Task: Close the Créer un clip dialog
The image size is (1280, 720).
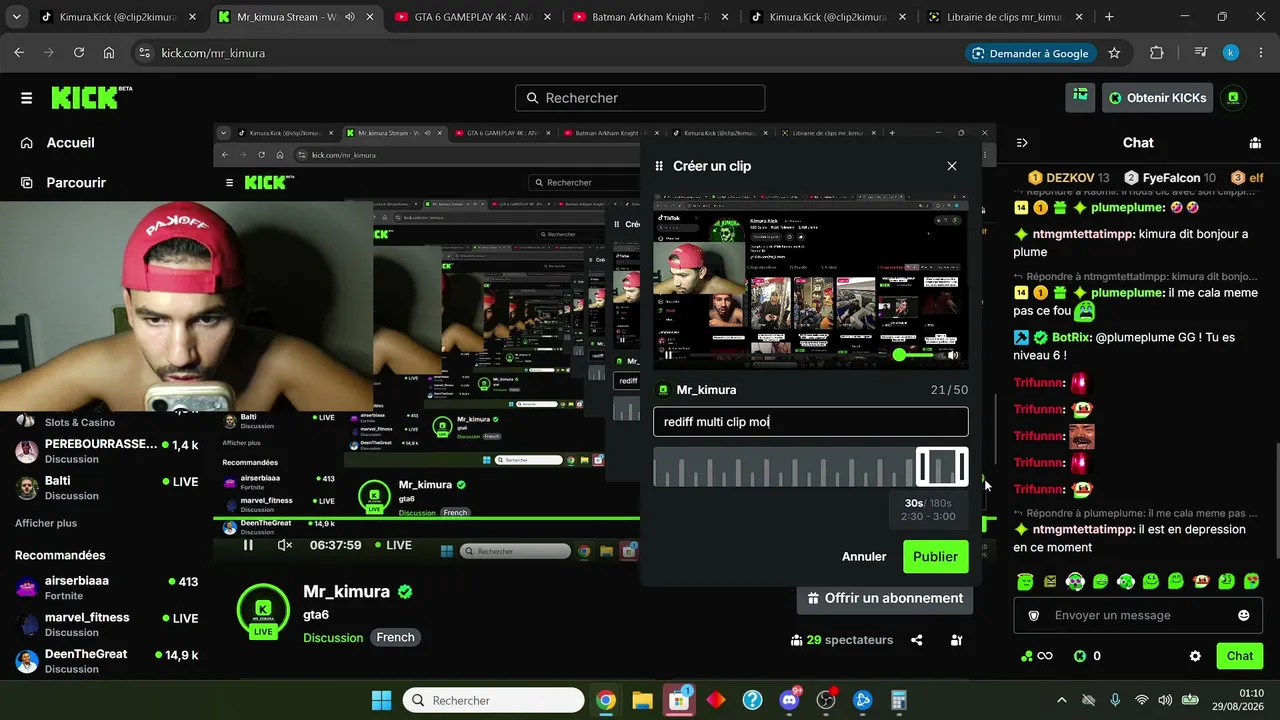Action: pos(952,166)
